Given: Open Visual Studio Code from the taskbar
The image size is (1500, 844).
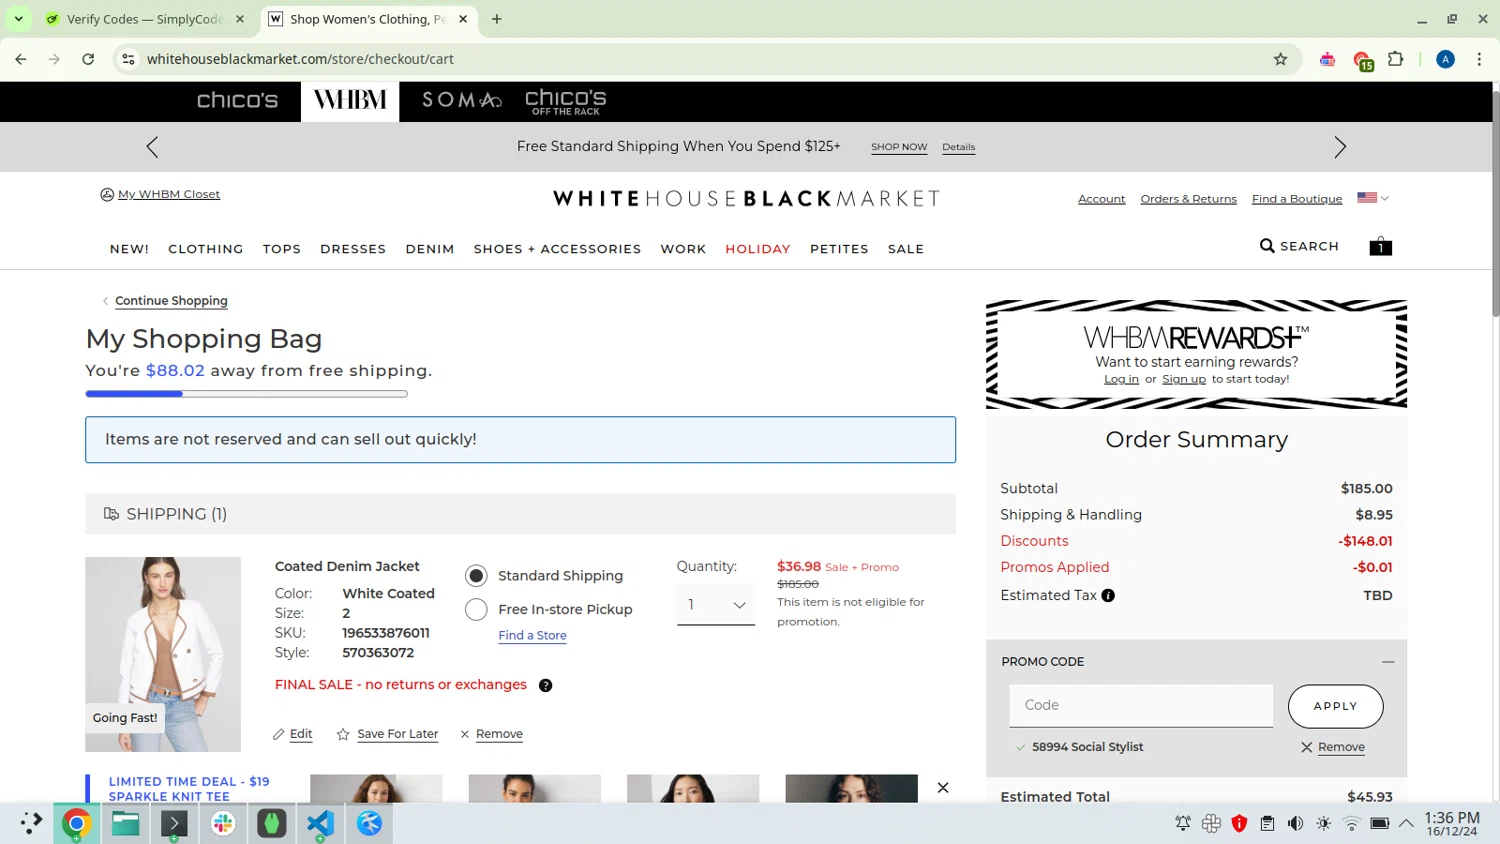Looking at the screenshot, I should 320,823.
